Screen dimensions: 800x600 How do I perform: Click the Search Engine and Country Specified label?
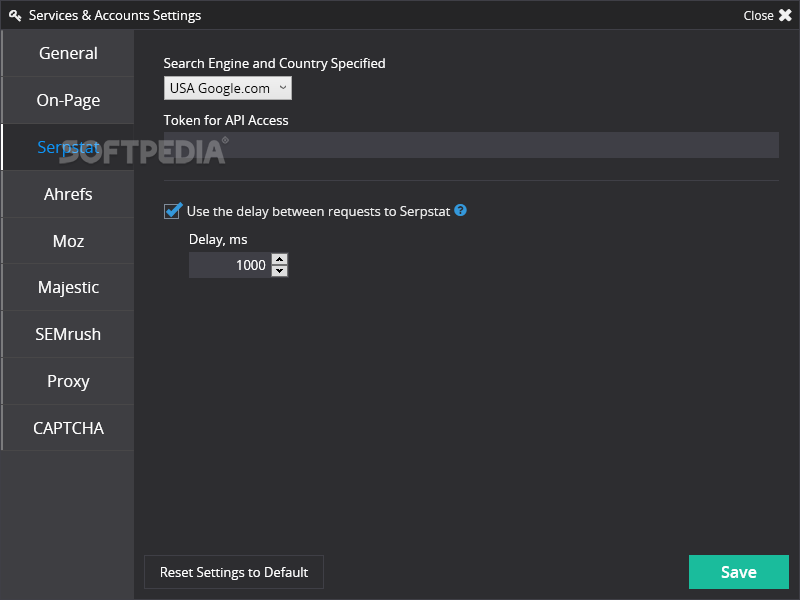(x=274, y=63)
